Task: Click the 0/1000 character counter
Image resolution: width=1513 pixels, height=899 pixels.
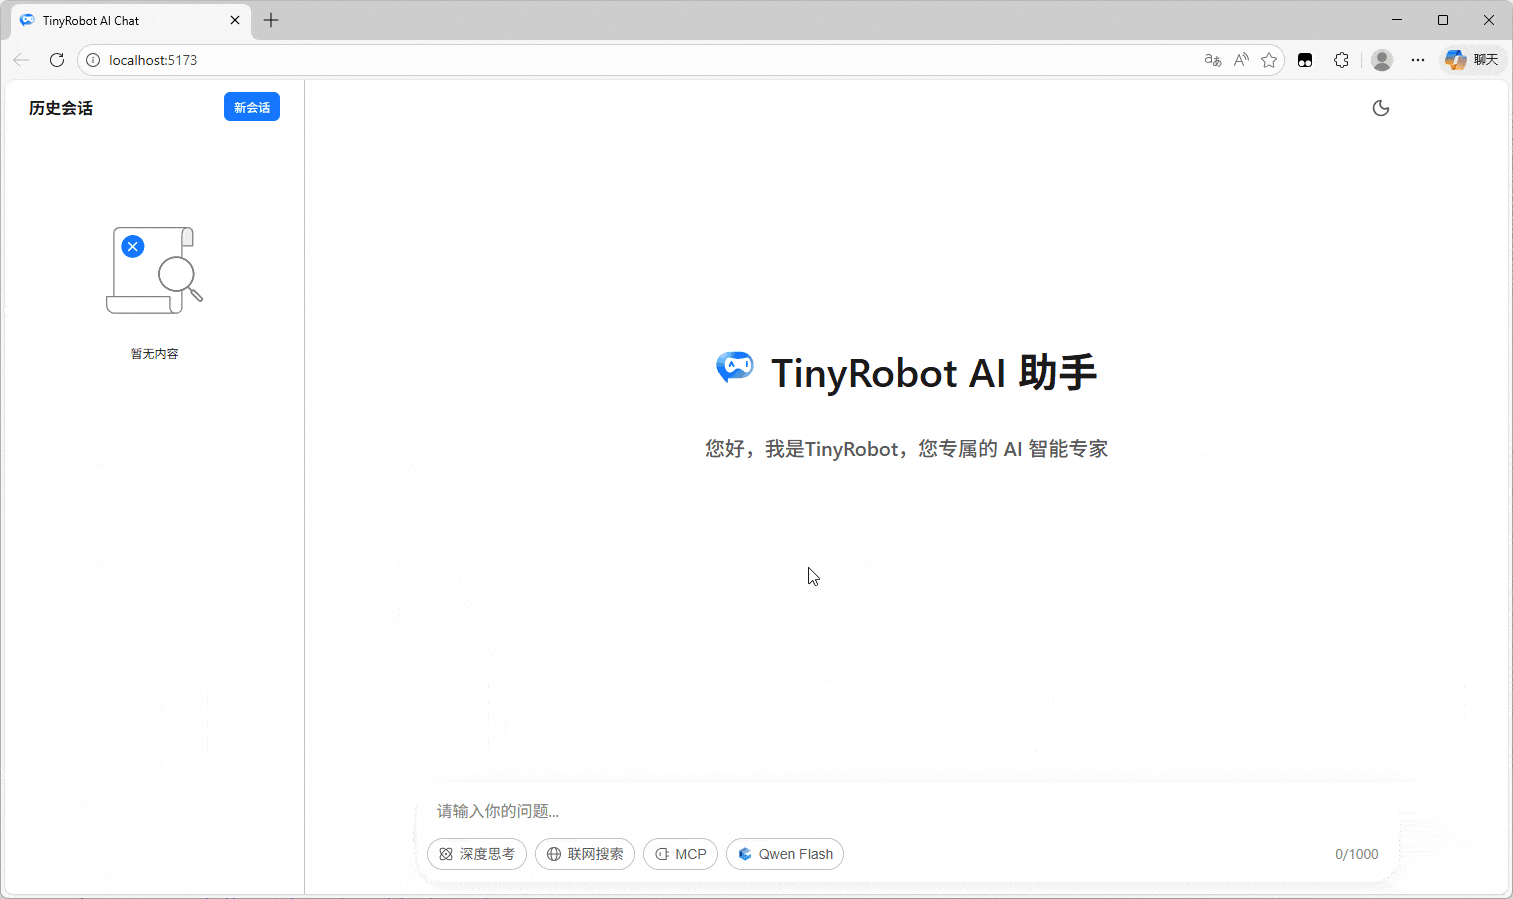Action: [x=1357, y=854]
